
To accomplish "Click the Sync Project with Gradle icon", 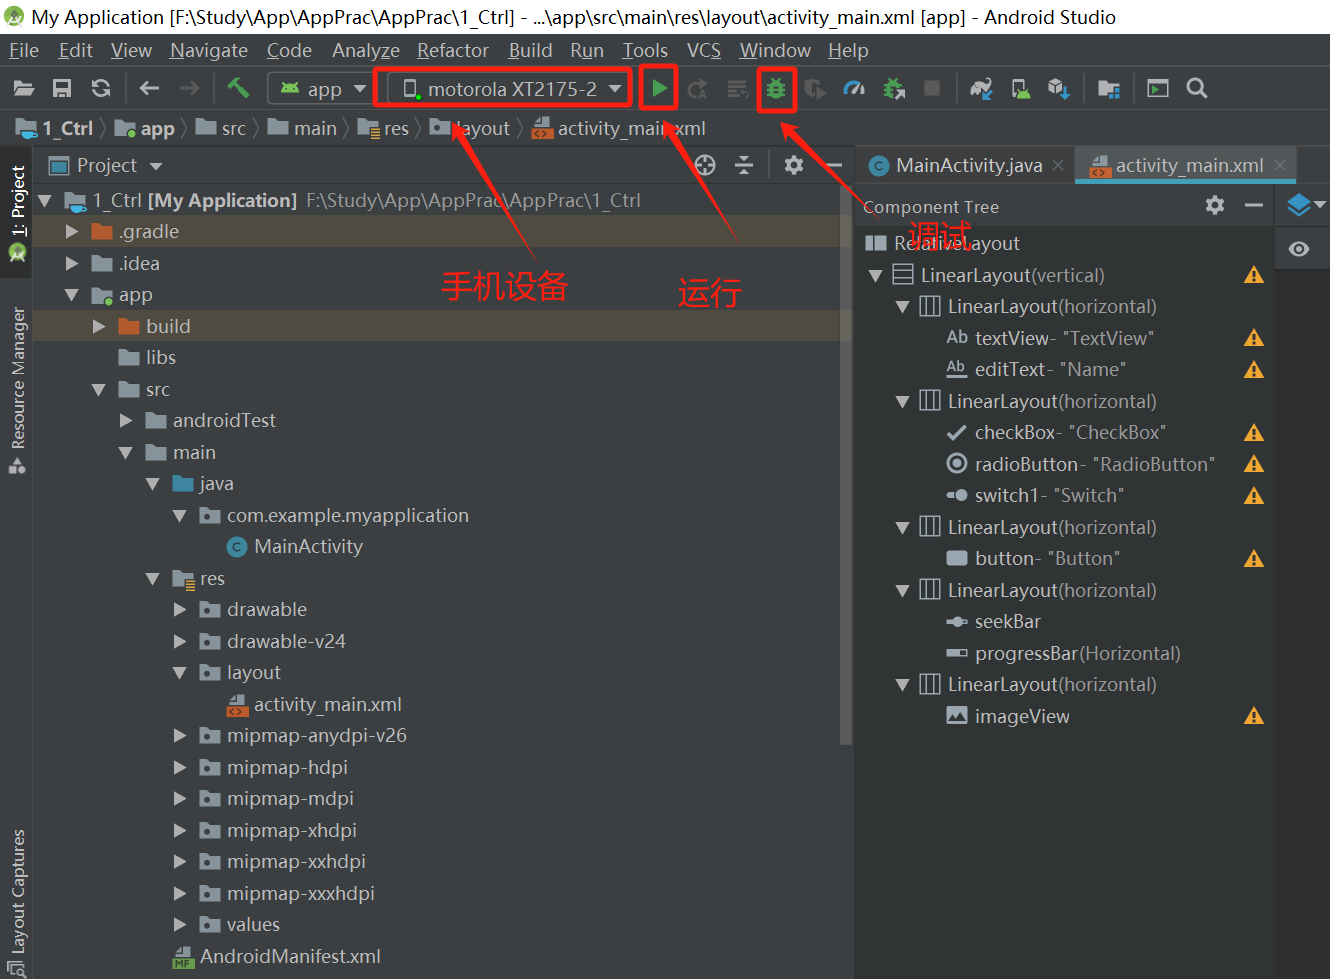I will (x=981, y=89).
